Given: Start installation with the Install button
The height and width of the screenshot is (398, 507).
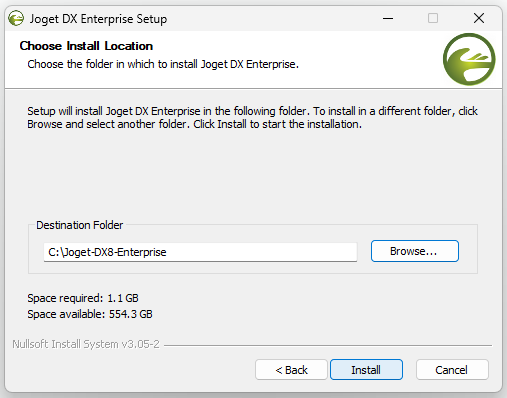Looking at the screenshot, I should 366,369.
